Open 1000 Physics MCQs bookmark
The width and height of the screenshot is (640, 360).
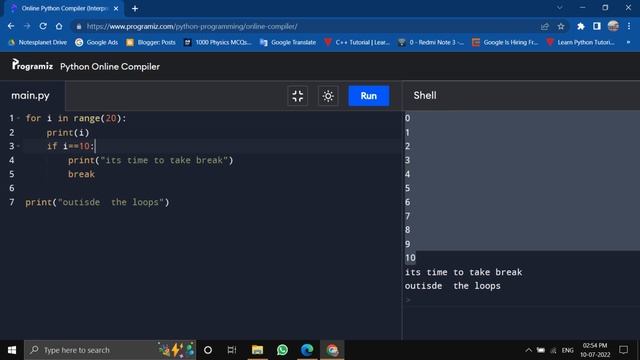point(218,42)
